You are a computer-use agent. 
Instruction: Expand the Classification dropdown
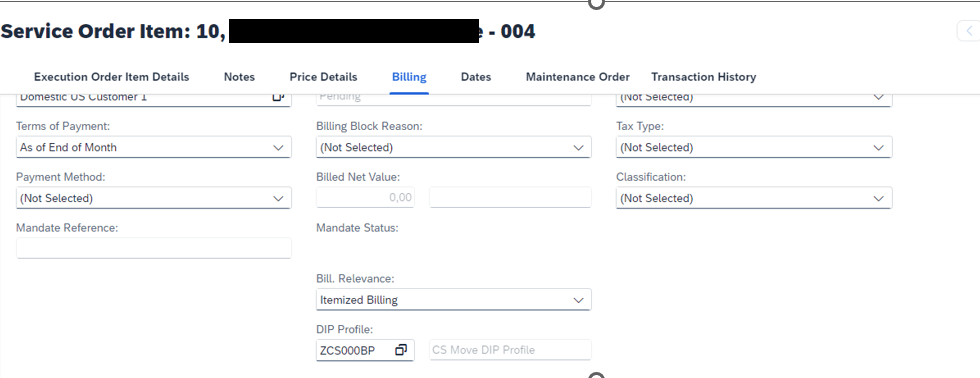pyautogui.click(x=754, y=198)
